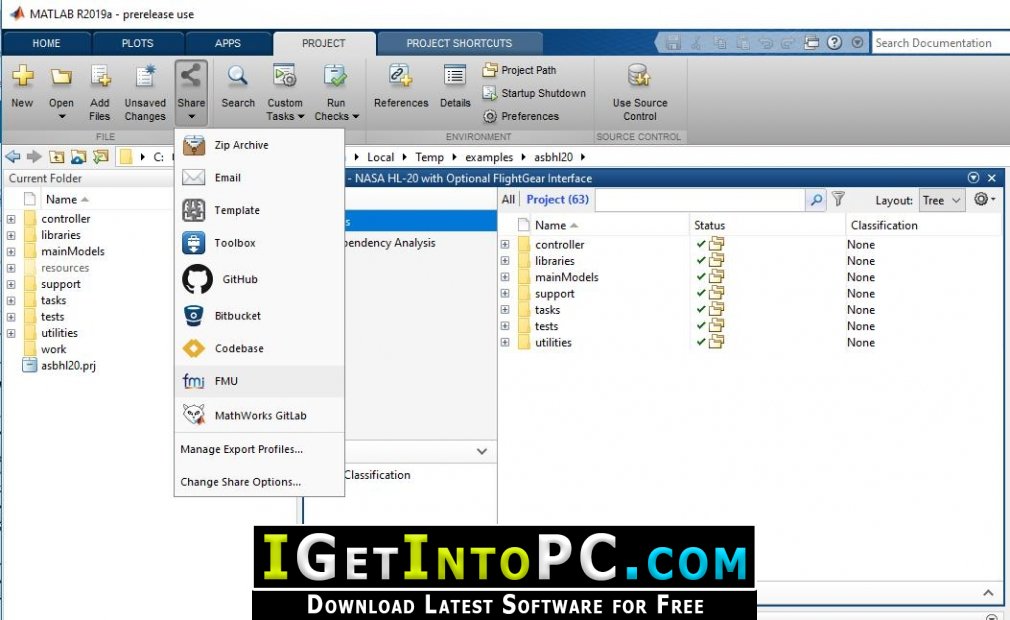Expand support row in project files tree
This screenshot has width=1010, height=620.
pos(505,294)
